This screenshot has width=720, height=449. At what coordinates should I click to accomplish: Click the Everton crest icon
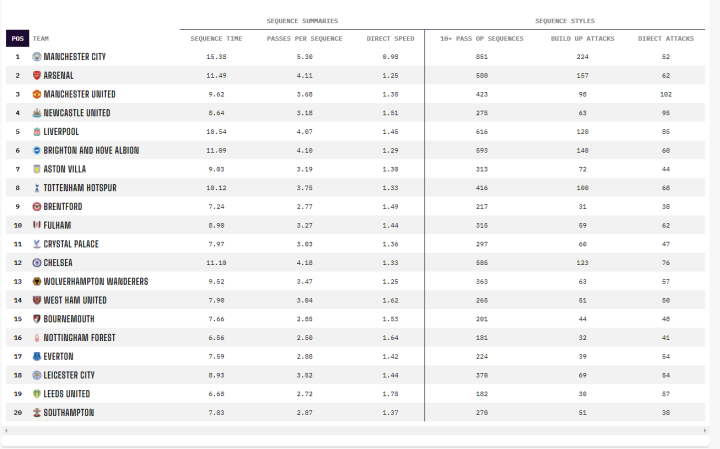tap(37, 356)
